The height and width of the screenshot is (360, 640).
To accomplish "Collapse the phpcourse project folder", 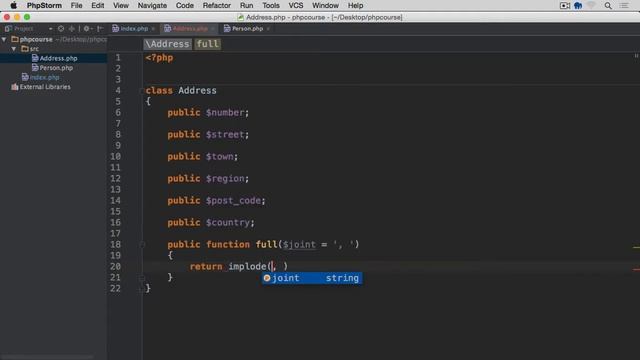I will pos(4,39).
